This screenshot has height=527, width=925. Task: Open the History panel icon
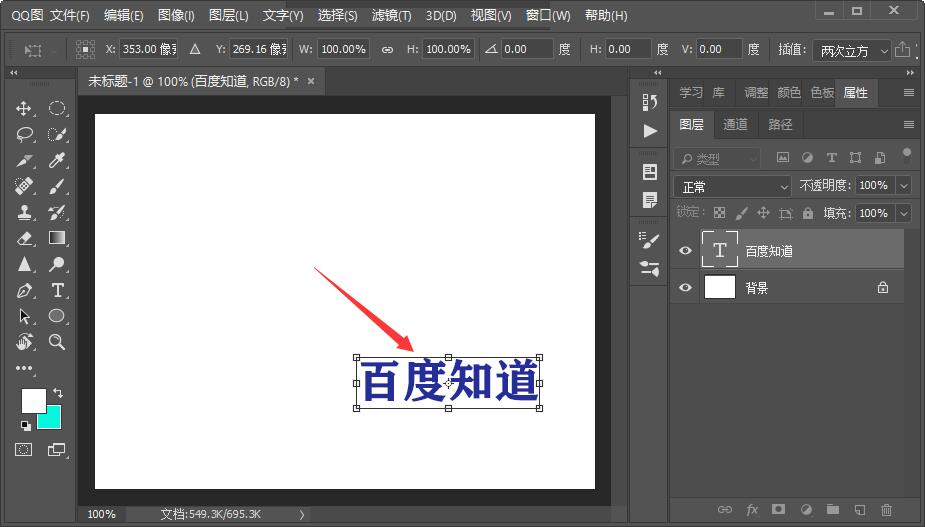point(650,102)
